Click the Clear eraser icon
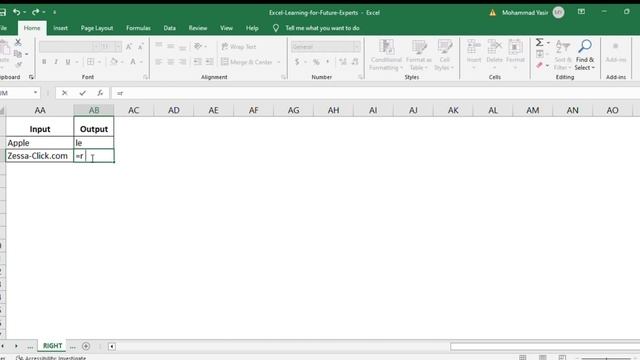This screenshot has width=640, height=360. pyautogui.click(x=540, y=65)
